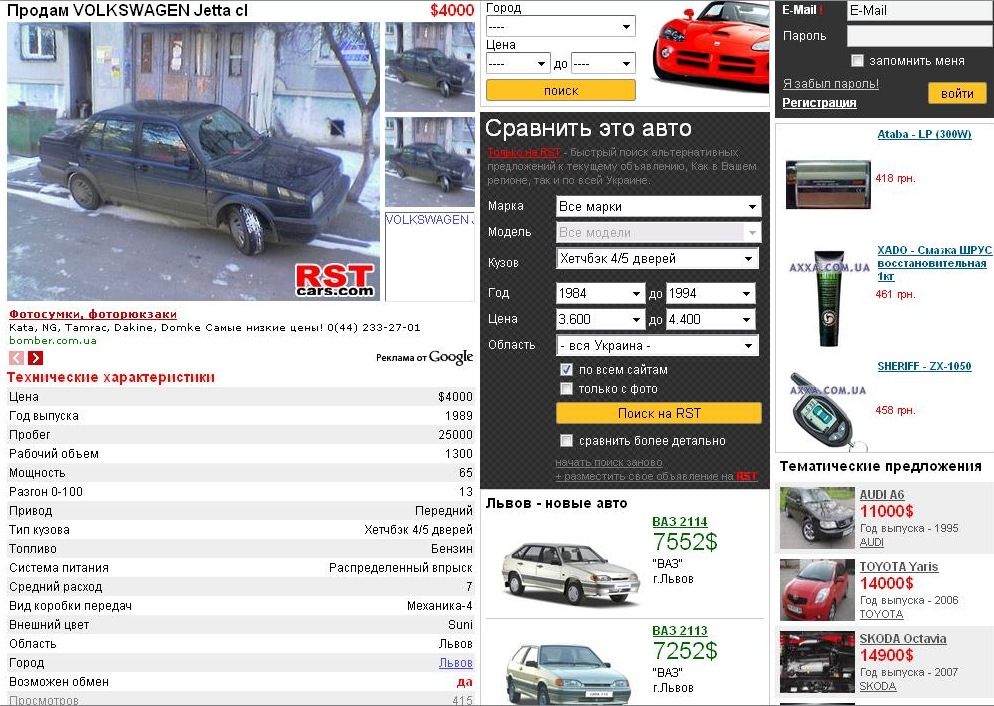Open the Цена from 3.600 dropdown

pos(600,319)
